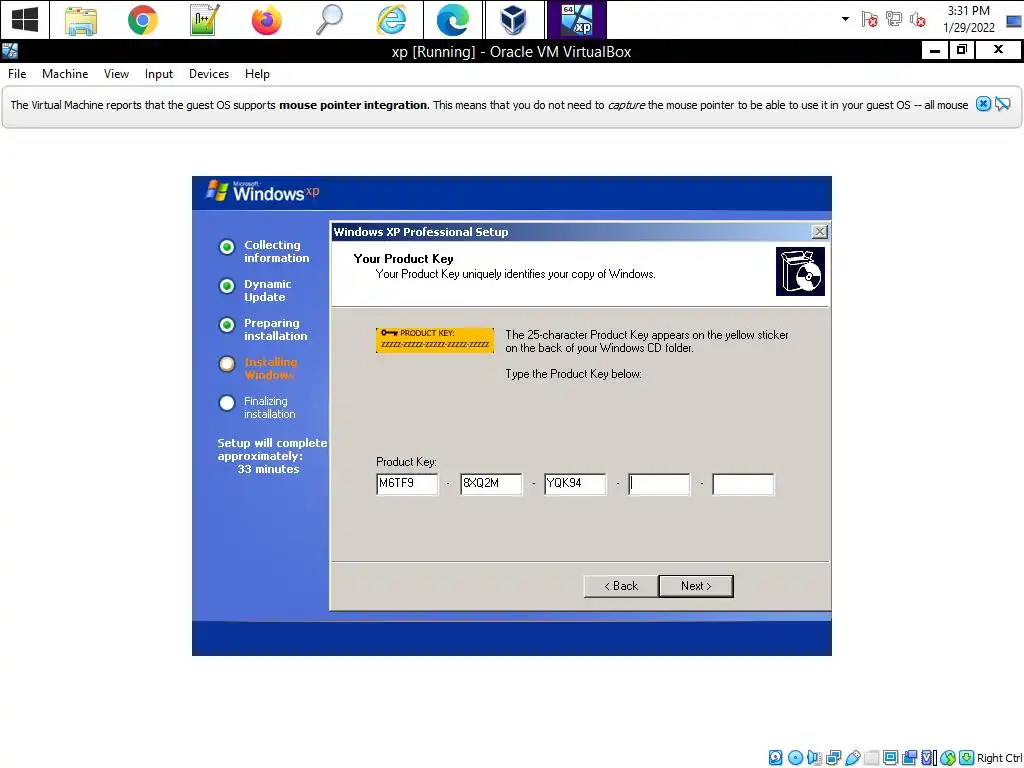Image resolution: width=1024 pixels, height=768 pixels.
Task: Minimize the VirtualBox window
Action: click(x=935, y=50)
